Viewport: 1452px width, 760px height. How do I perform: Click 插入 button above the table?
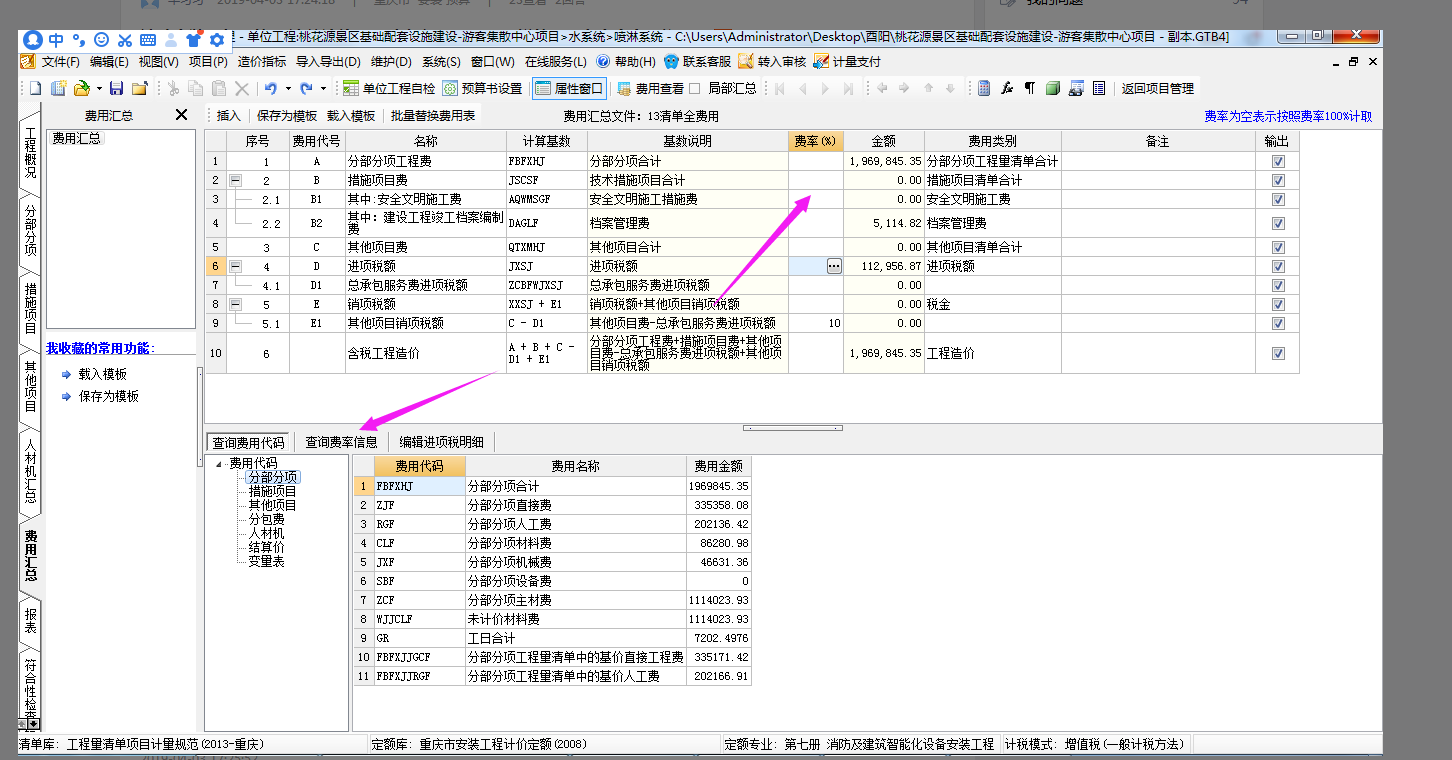click(x=229, y=116)
